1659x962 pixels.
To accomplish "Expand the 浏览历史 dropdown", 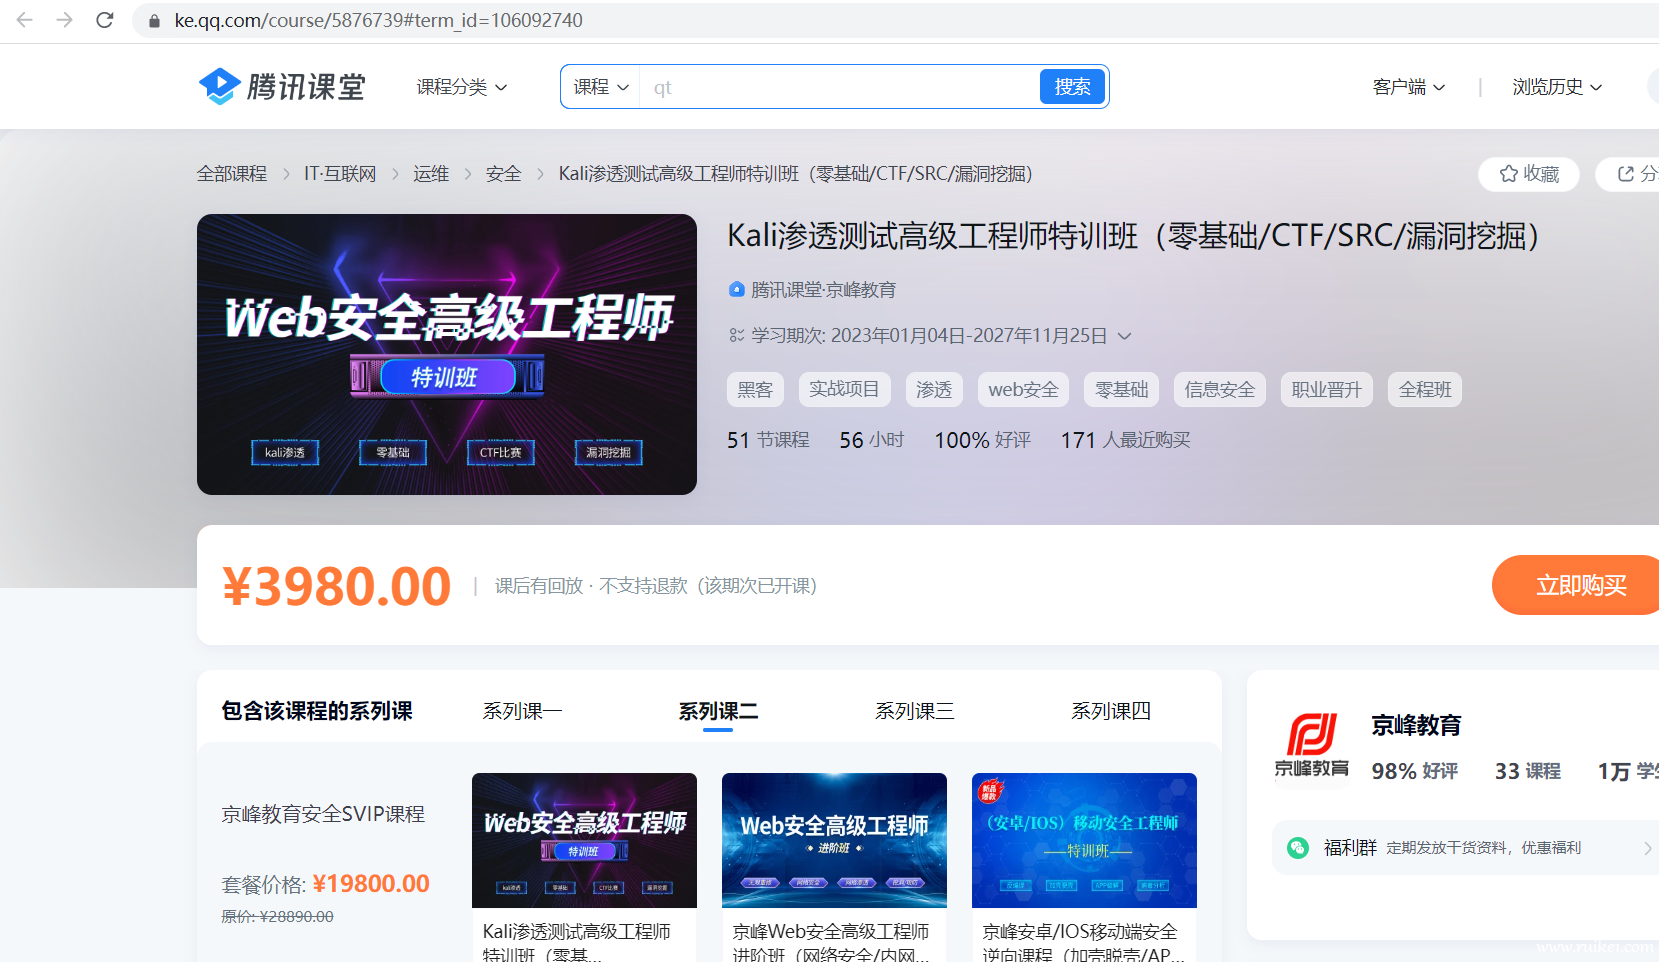I will click(x=1557, y=87).
